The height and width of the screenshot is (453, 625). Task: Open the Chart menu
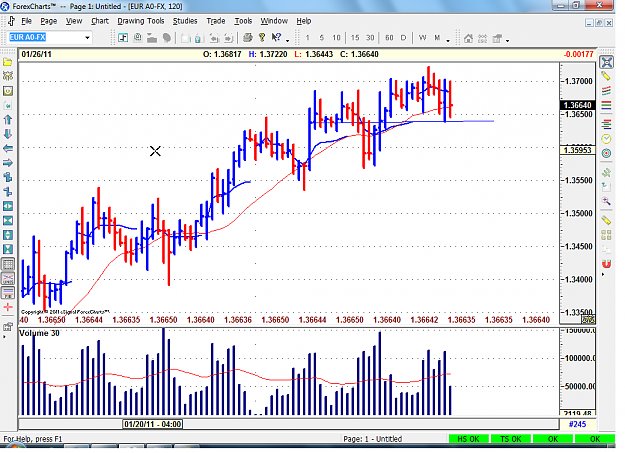(100, 21)
